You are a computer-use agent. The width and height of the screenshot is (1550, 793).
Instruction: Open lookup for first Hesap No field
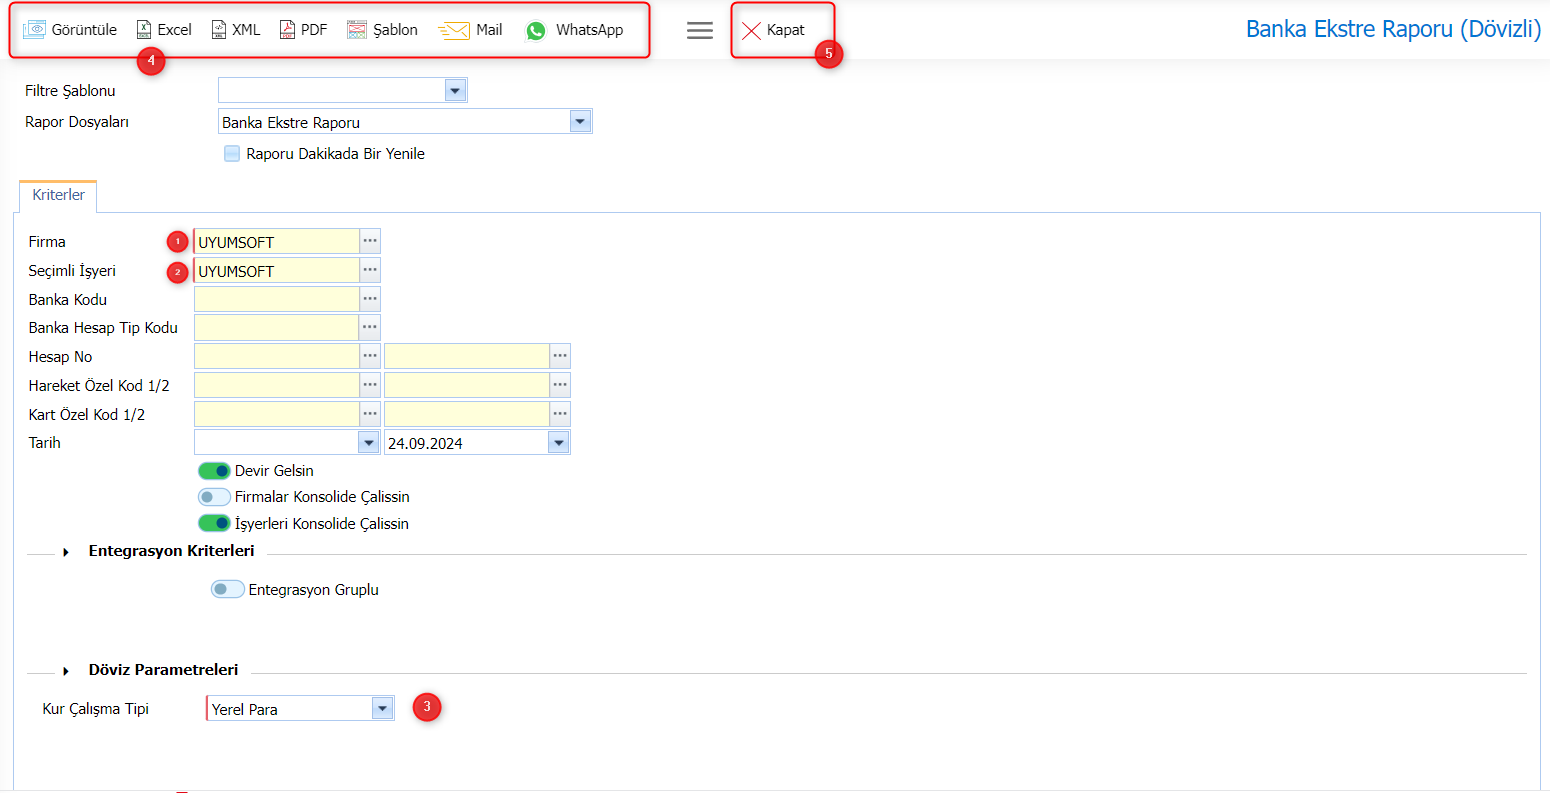tap(370, 356)
